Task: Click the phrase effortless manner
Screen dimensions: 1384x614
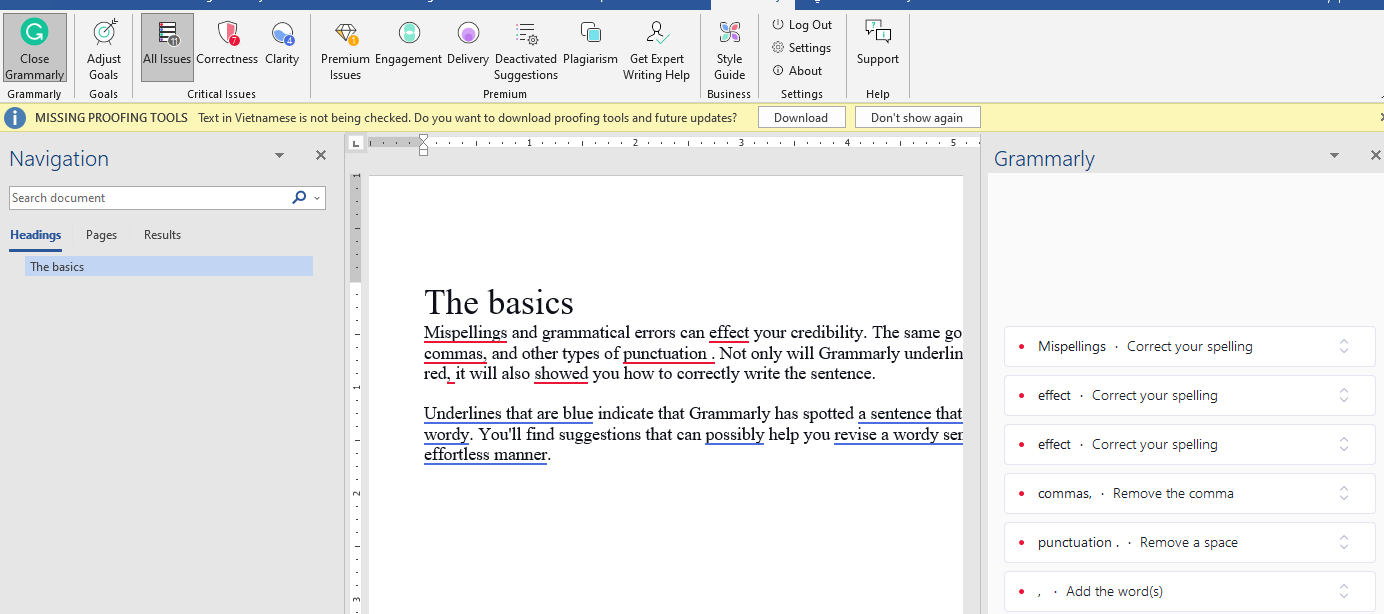Action: point(485,455)
